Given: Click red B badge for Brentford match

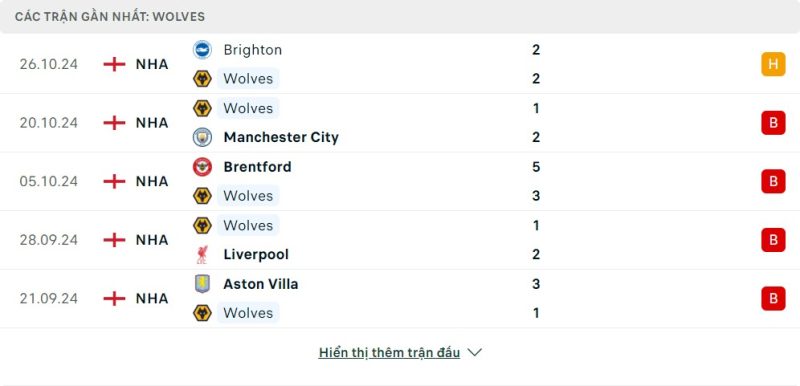Looking at the screenshot, I should (773, 182).
